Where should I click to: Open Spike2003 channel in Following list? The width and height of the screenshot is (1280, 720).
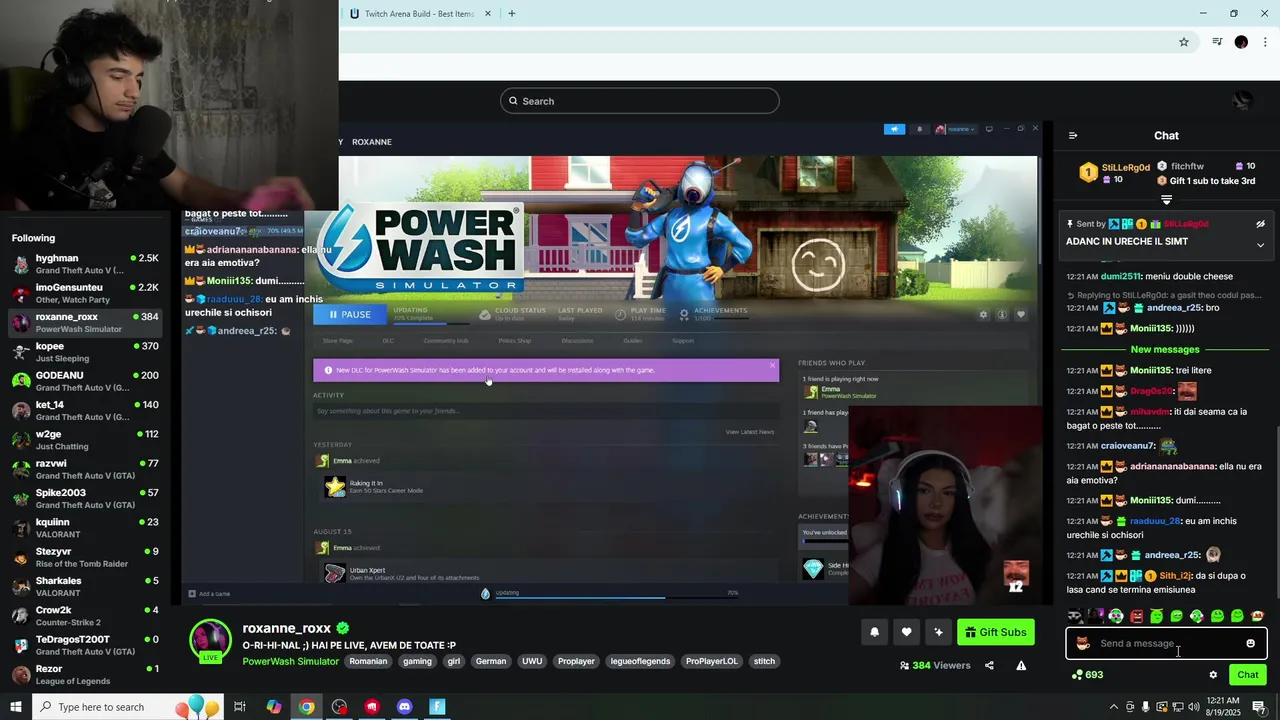coord(85,498)
